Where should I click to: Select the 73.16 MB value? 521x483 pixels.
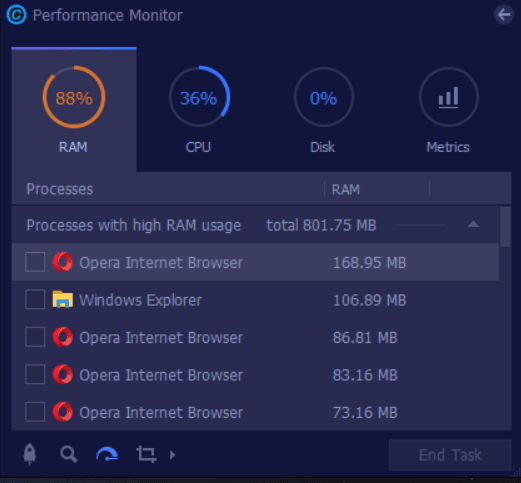point(365,413)
